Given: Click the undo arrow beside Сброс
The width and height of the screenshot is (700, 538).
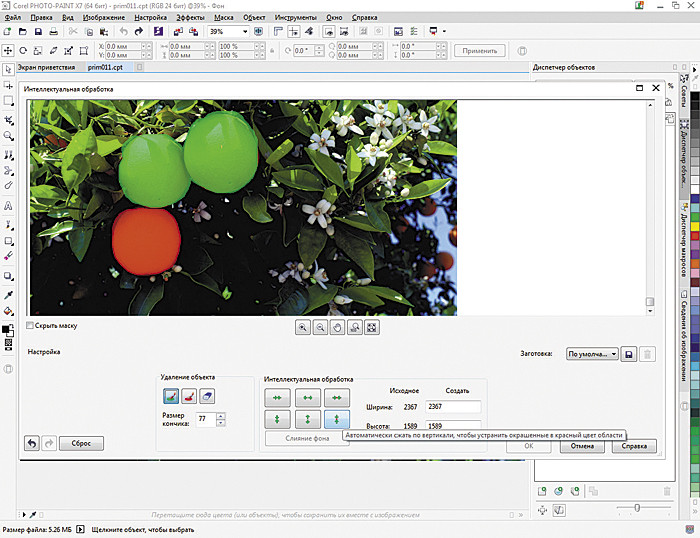Looking at the screenshot, I should pos(32,443).
